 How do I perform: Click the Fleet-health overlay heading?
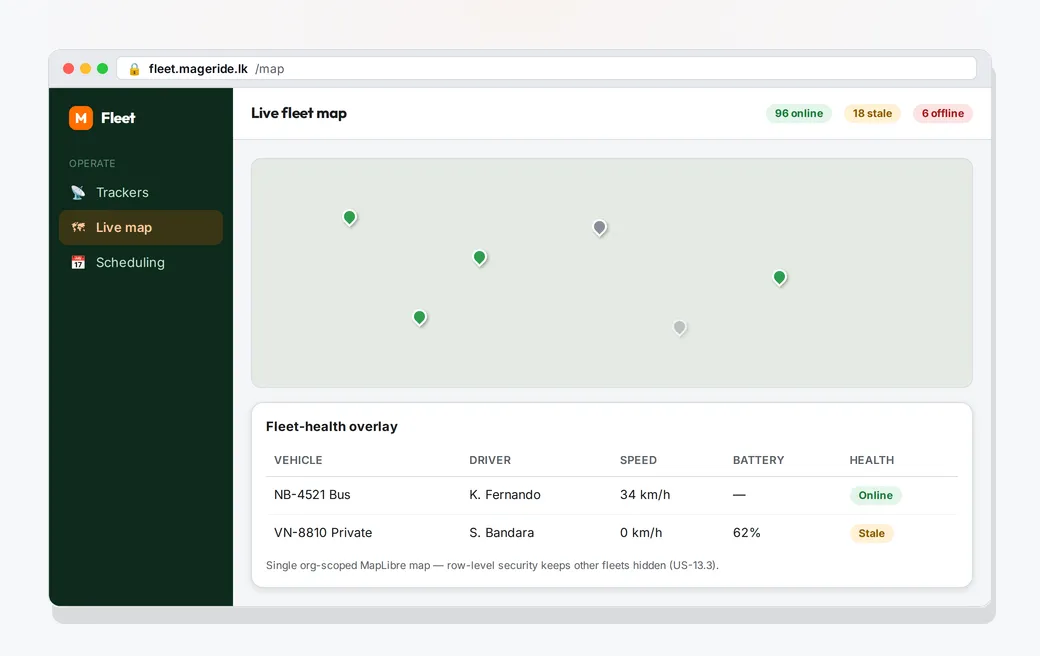[x=332, y=426]
